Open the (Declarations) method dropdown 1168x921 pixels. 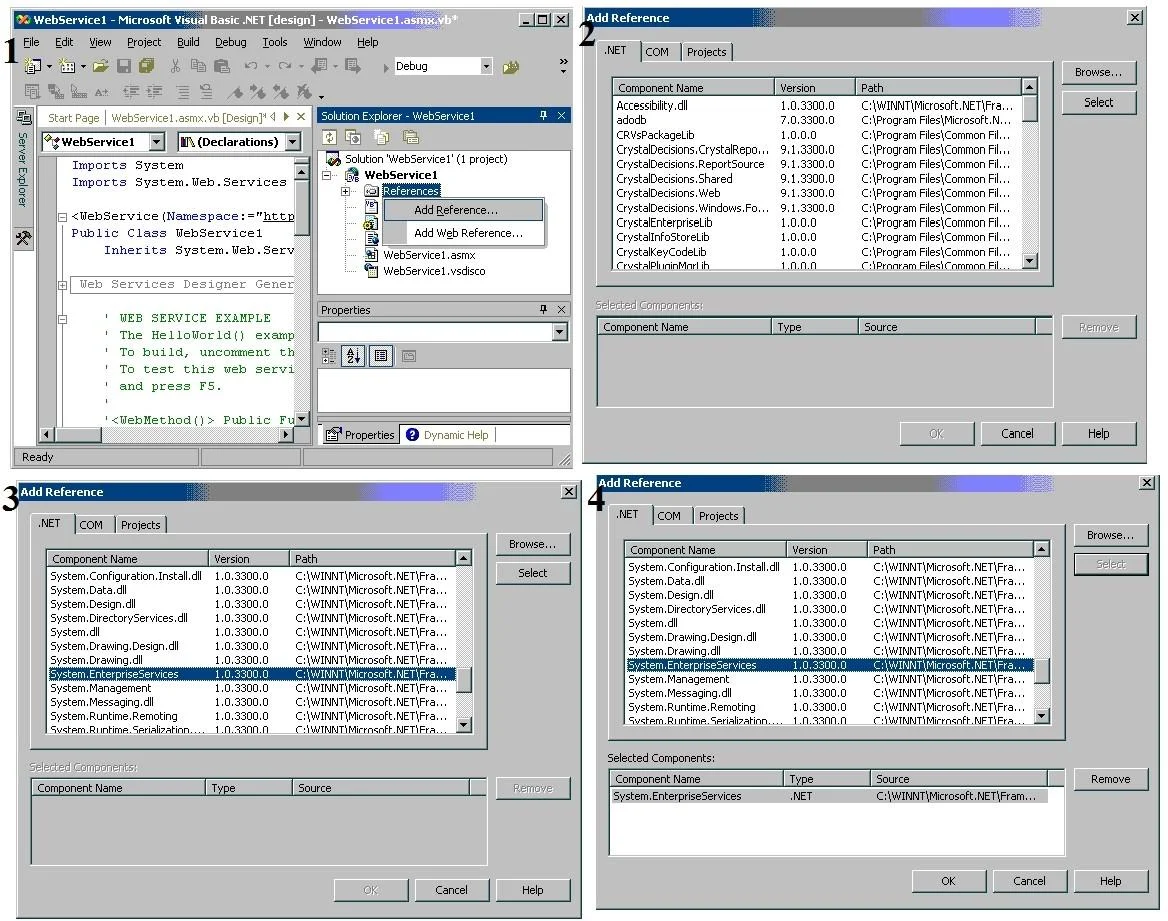293,142
